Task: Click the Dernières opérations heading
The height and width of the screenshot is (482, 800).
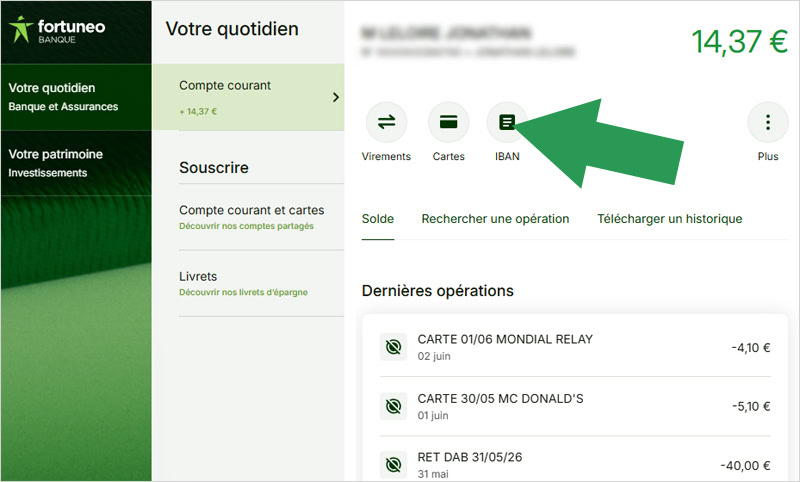Action: pos(438,291)
